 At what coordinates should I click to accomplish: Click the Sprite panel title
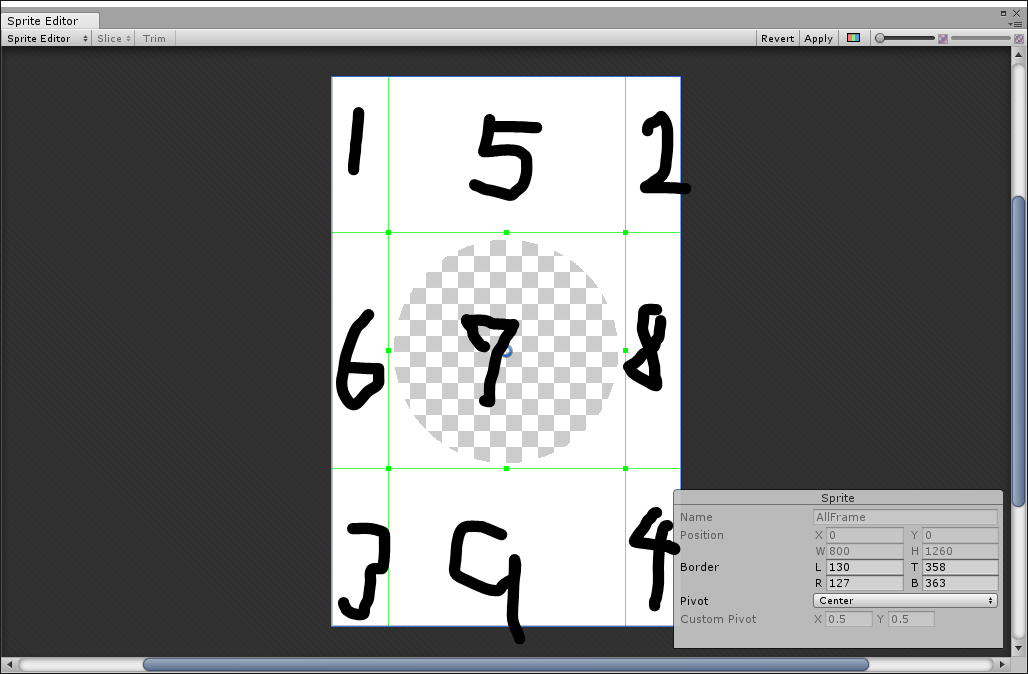click(x=838, y=498)
